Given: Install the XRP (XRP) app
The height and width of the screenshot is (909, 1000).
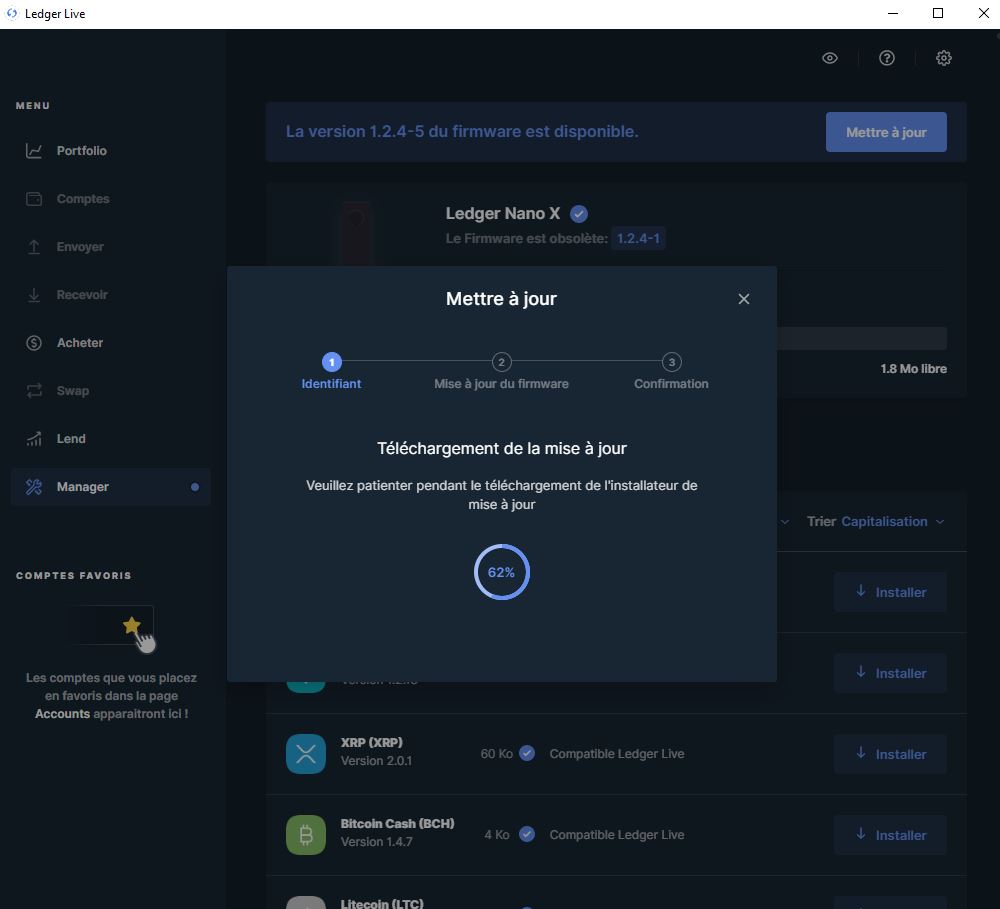Looking at the screenshot, I should point(890,754).
